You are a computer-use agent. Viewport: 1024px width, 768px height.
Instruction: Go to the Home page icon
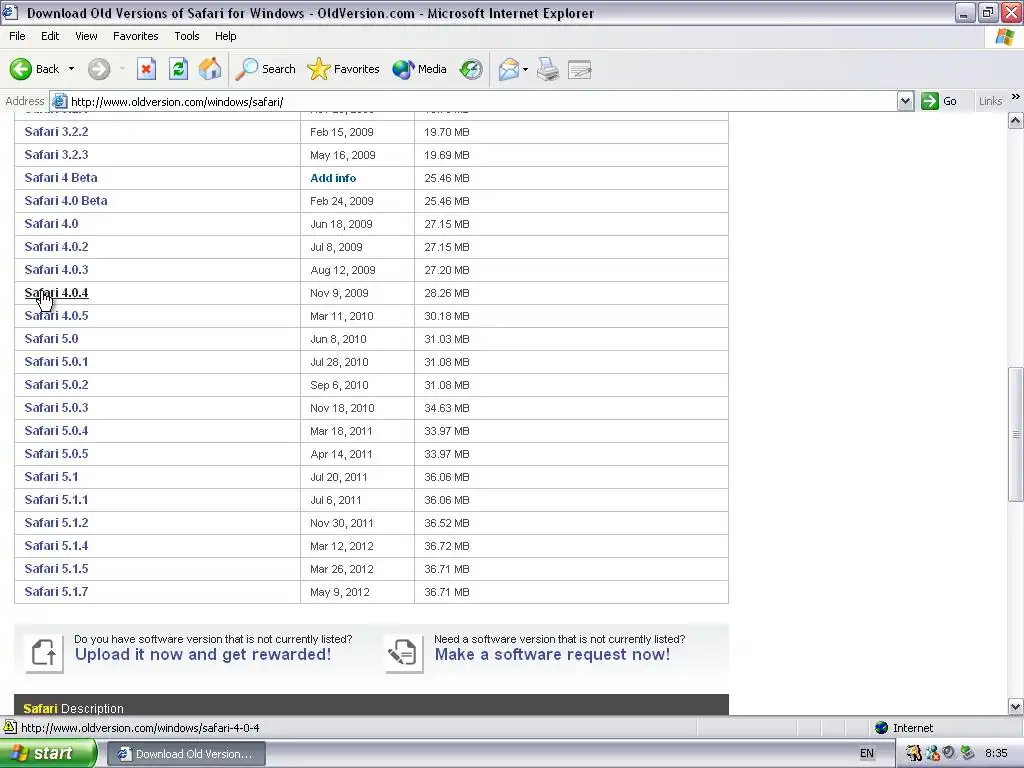[210, 69]
